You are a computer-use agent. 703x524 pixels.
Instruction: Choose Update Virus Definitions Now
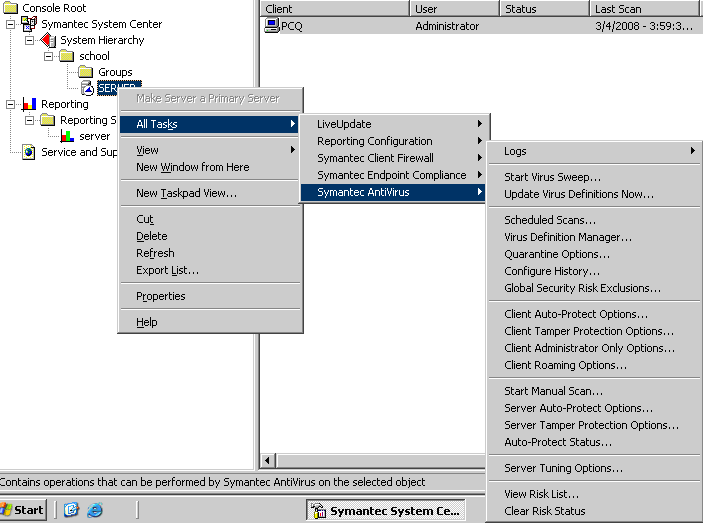[x=594, y=194]
